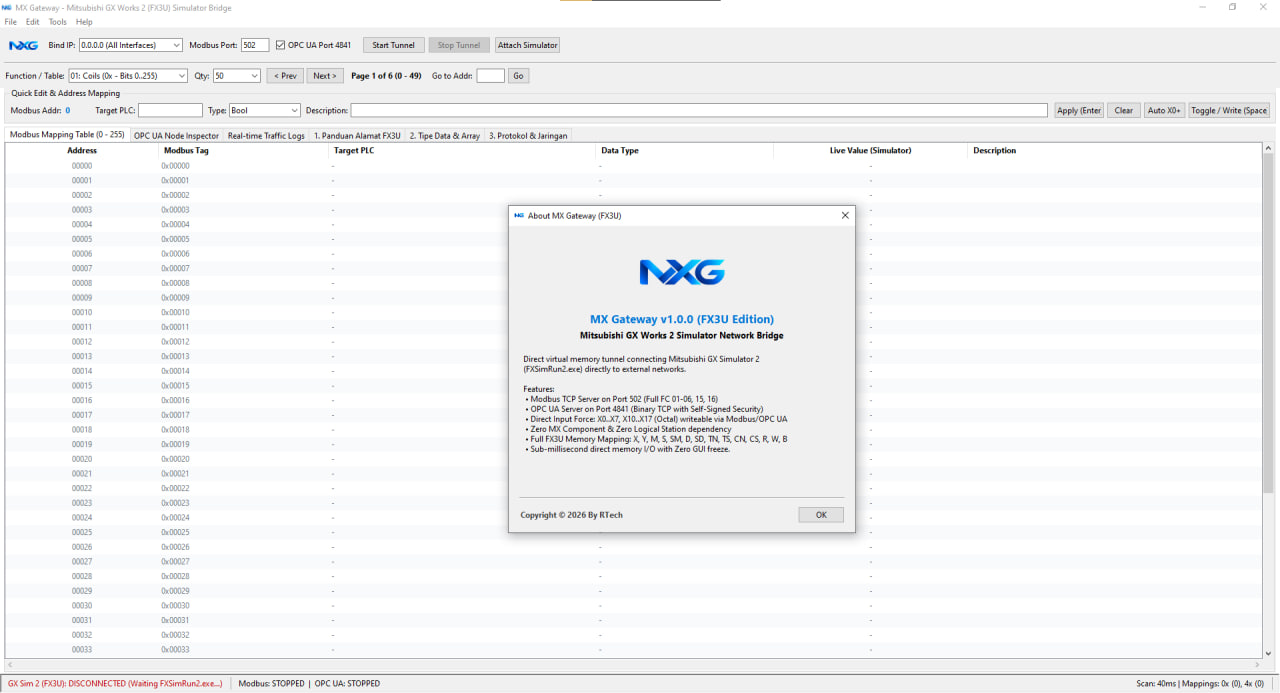Close the About MX Gateway dialog

[845, 215]
